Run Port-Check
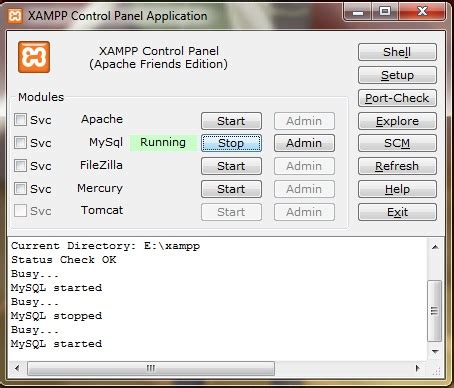This screenshot has width=454, height=388. click(397, 98)
